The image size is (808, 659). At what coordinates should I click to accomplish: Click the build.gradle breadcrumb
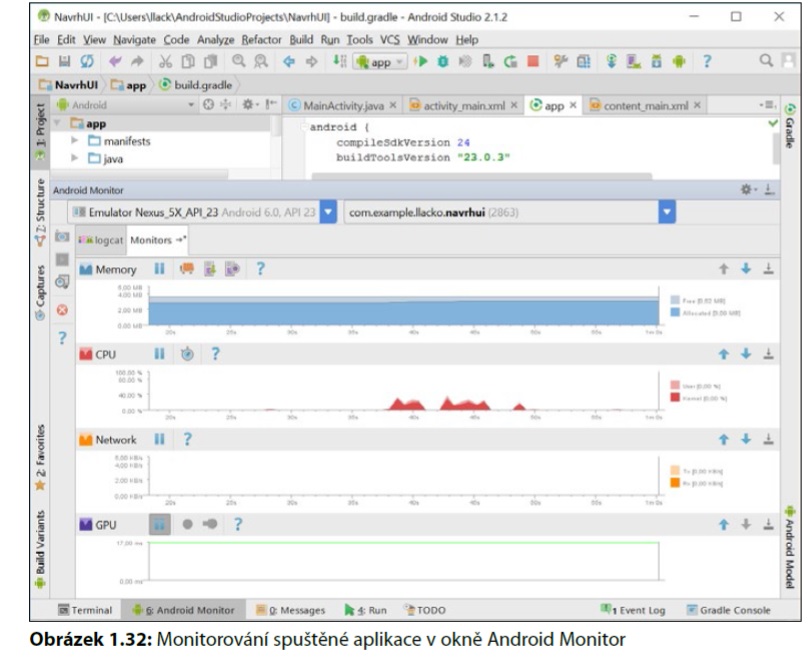(x=196, y=85)
